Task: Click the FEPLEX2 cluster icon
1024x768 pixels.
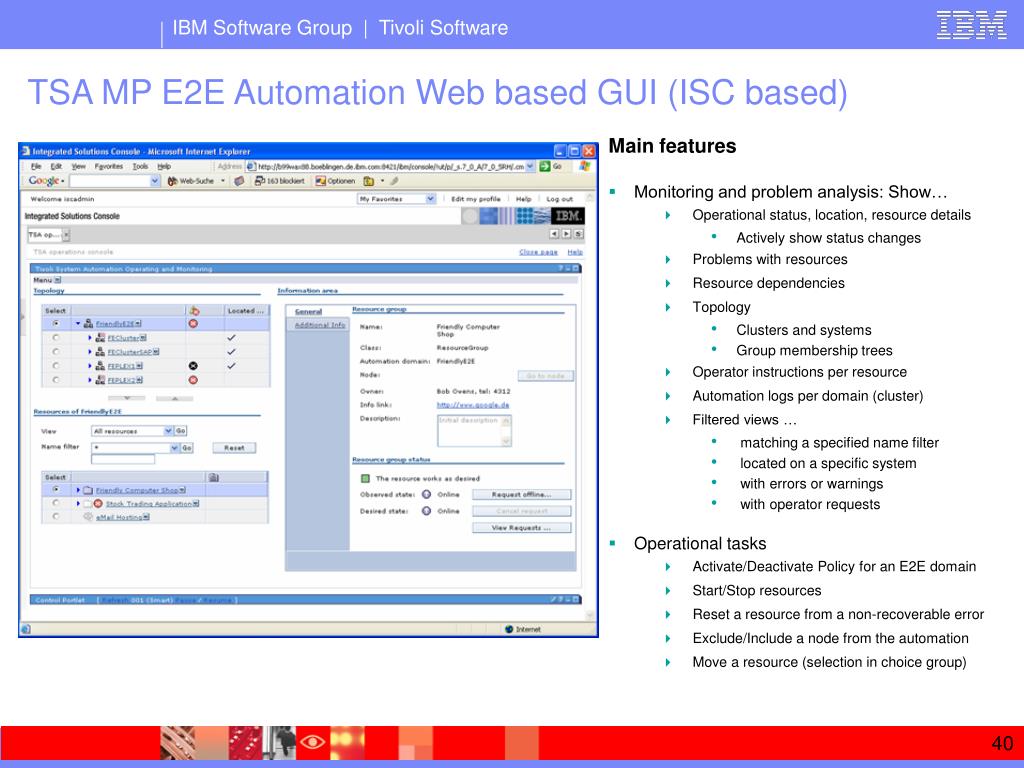Action: (100, 379)
